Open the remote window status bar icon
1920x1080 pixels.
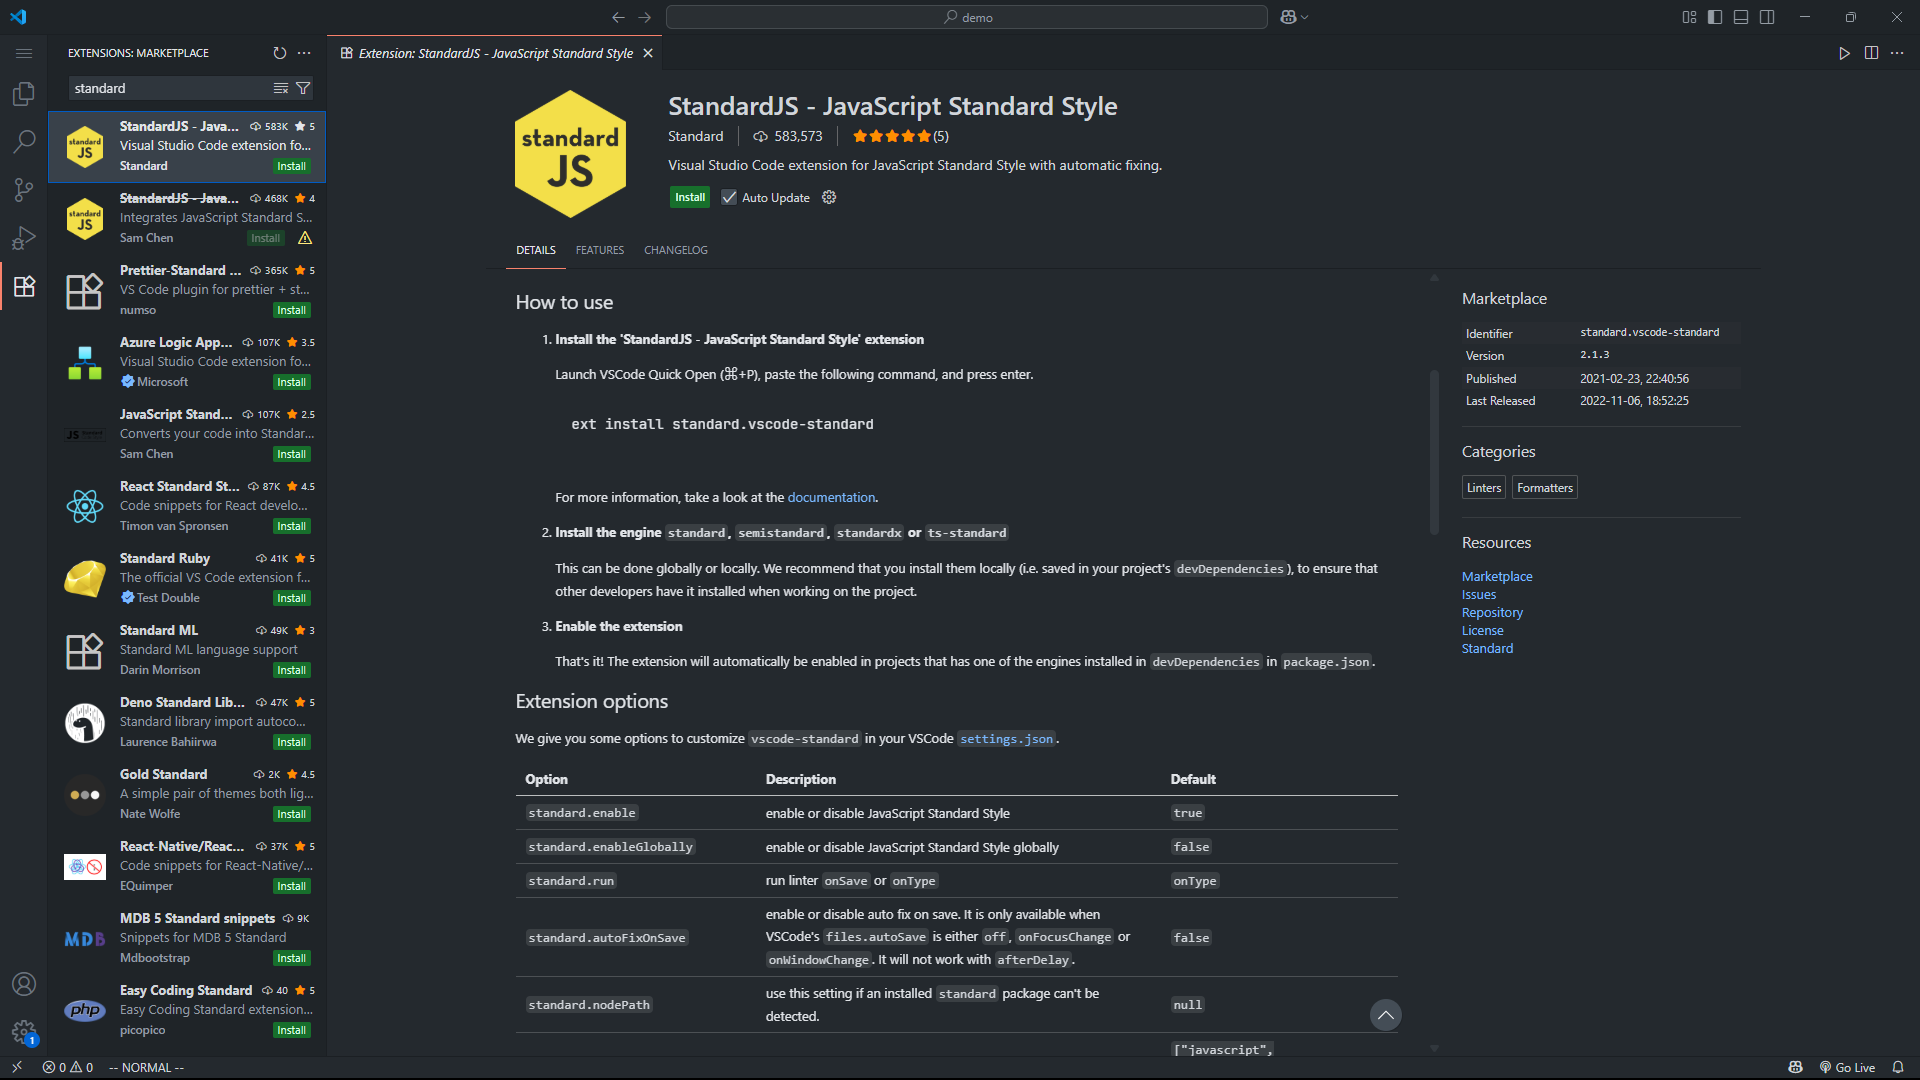point(17,1067)
